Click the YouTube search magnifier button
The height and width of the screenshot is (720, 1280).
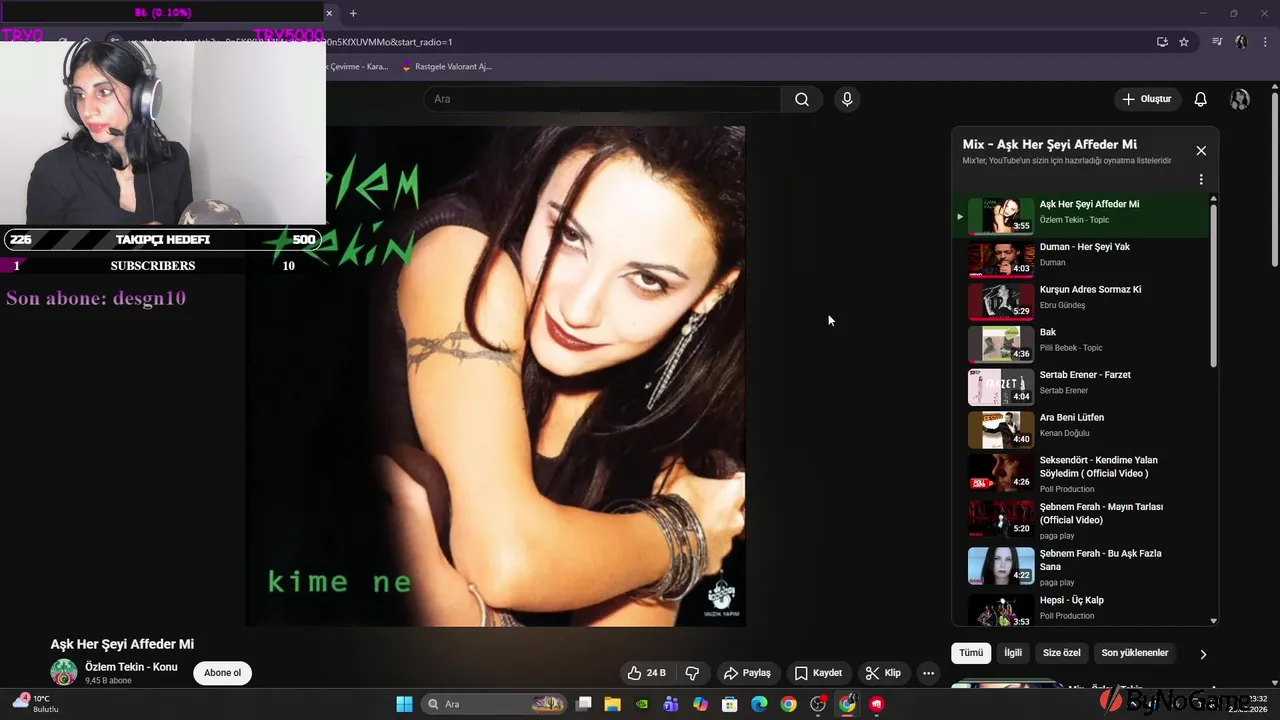click(x=801, y=99)
